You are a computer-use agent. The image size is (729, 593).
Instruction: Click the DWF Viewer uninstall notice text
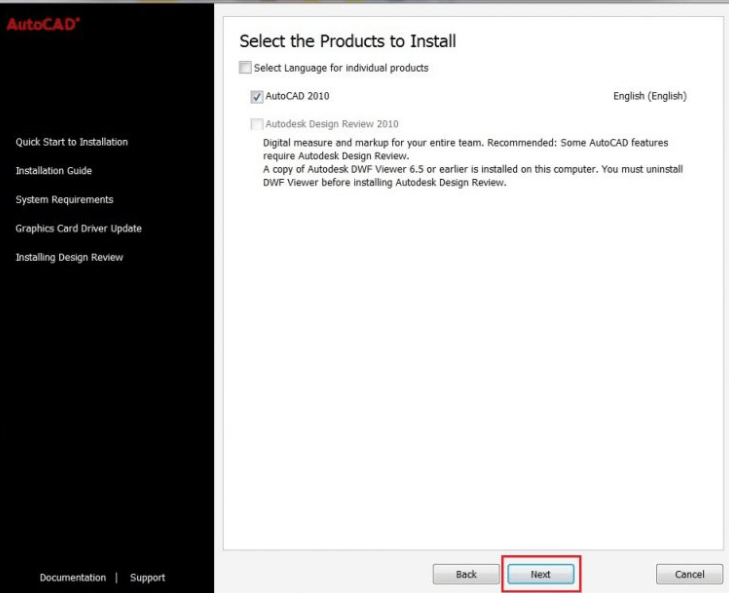[x=472, y=176]
